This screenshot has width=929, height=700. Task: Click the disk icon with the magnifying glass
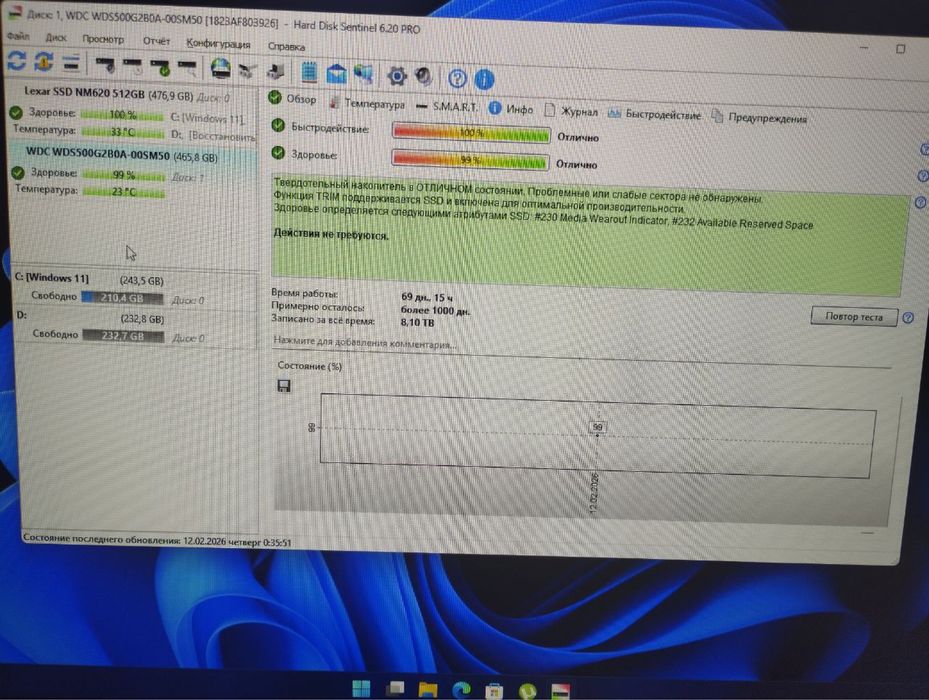188,69
